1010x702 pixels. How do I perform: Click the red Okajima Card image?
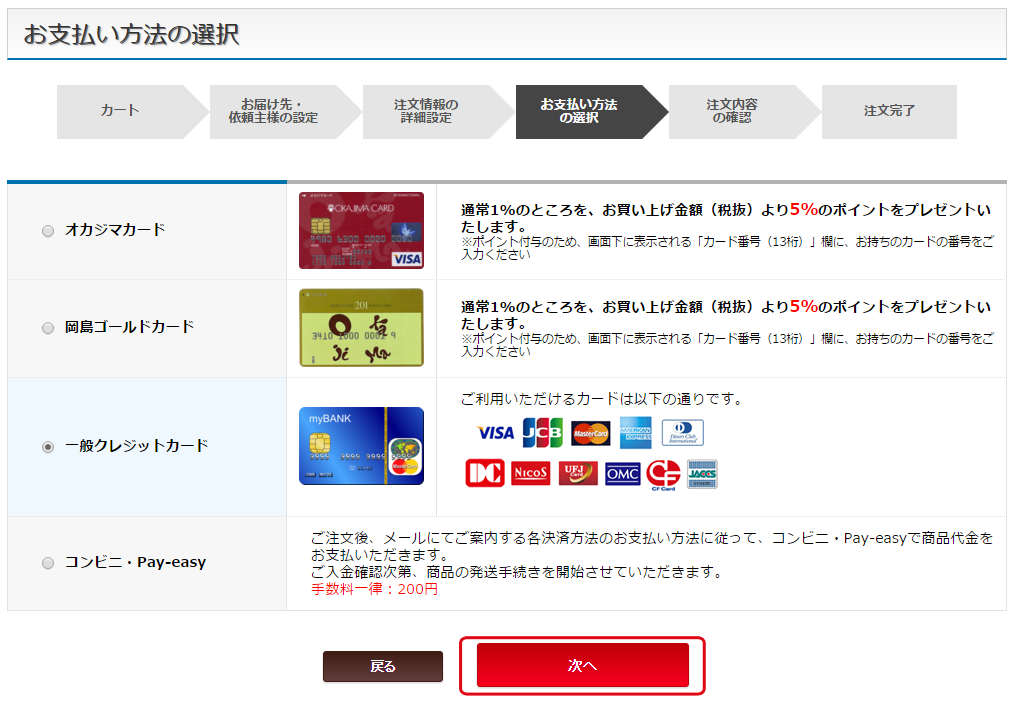[361, 231]
